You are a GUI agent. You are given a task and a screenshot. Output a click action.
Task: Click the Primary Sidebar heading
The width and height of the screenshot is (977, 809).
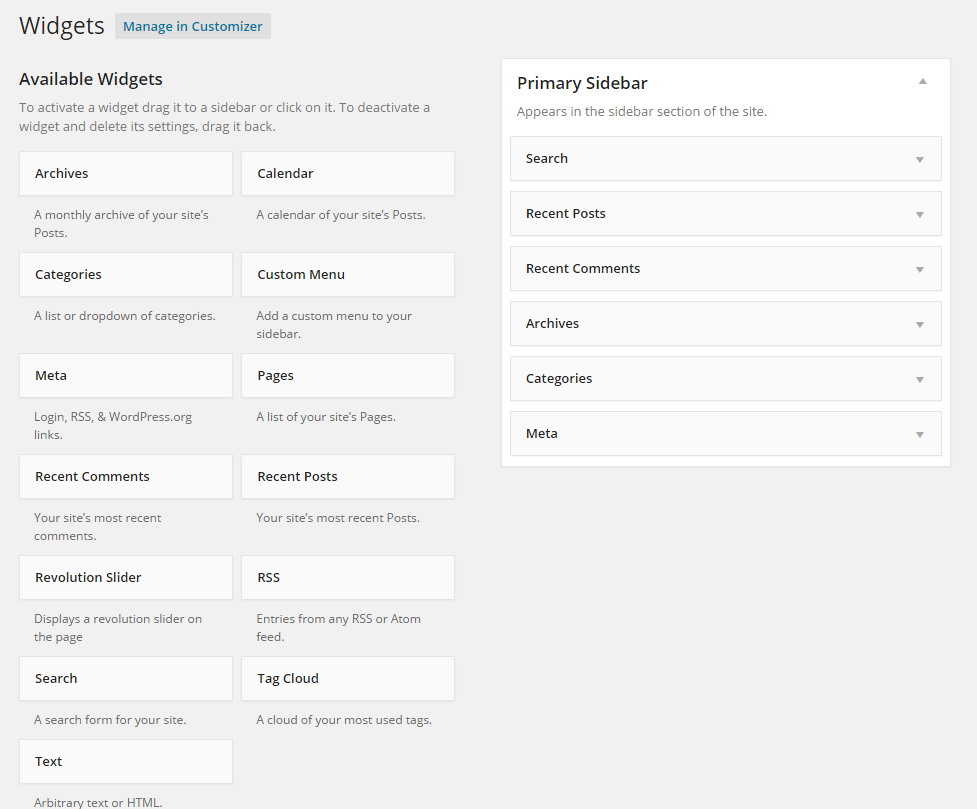[582, 83]
